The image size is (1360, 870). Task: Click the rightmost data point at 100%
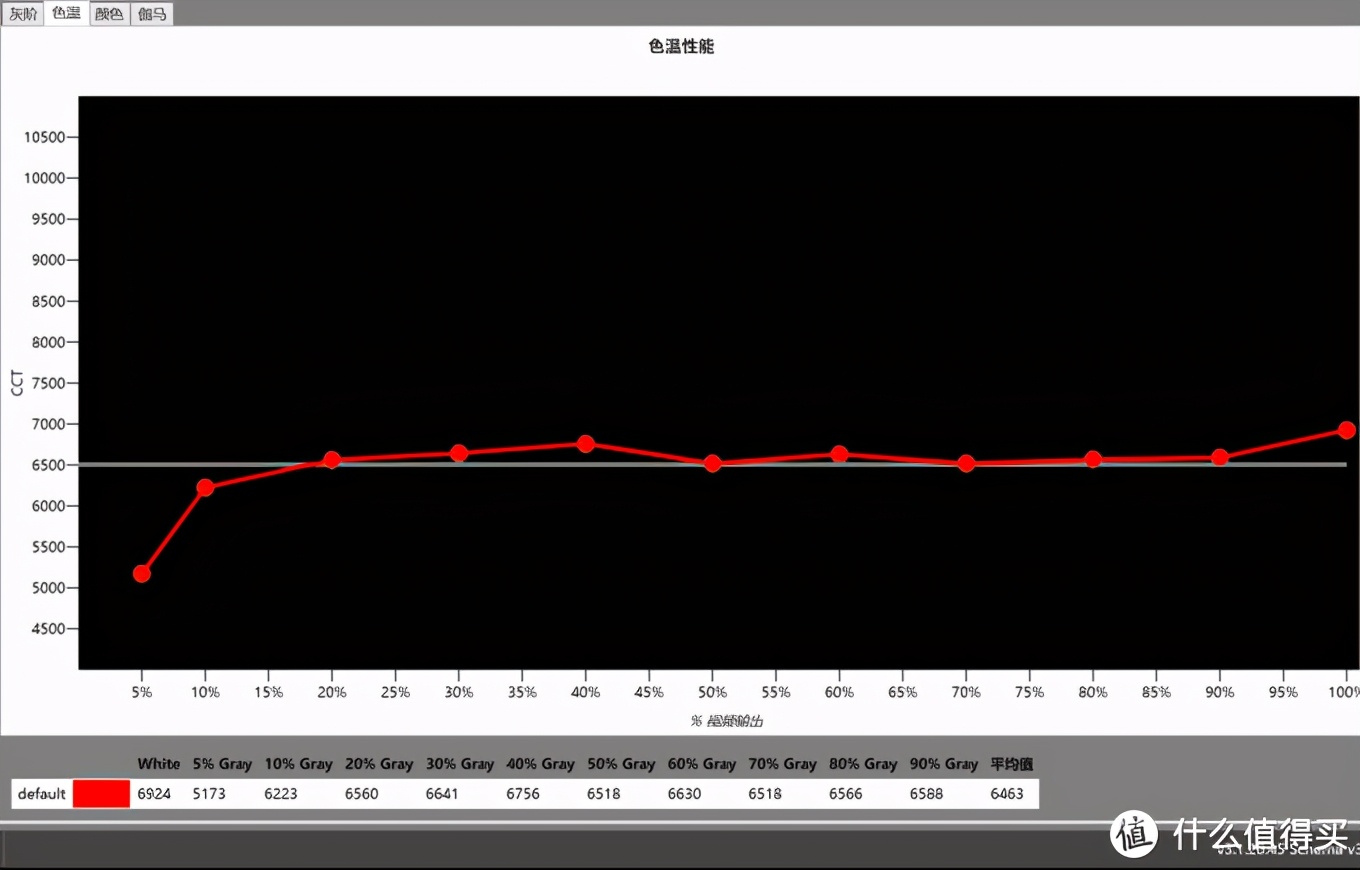tap(1345, 429)
